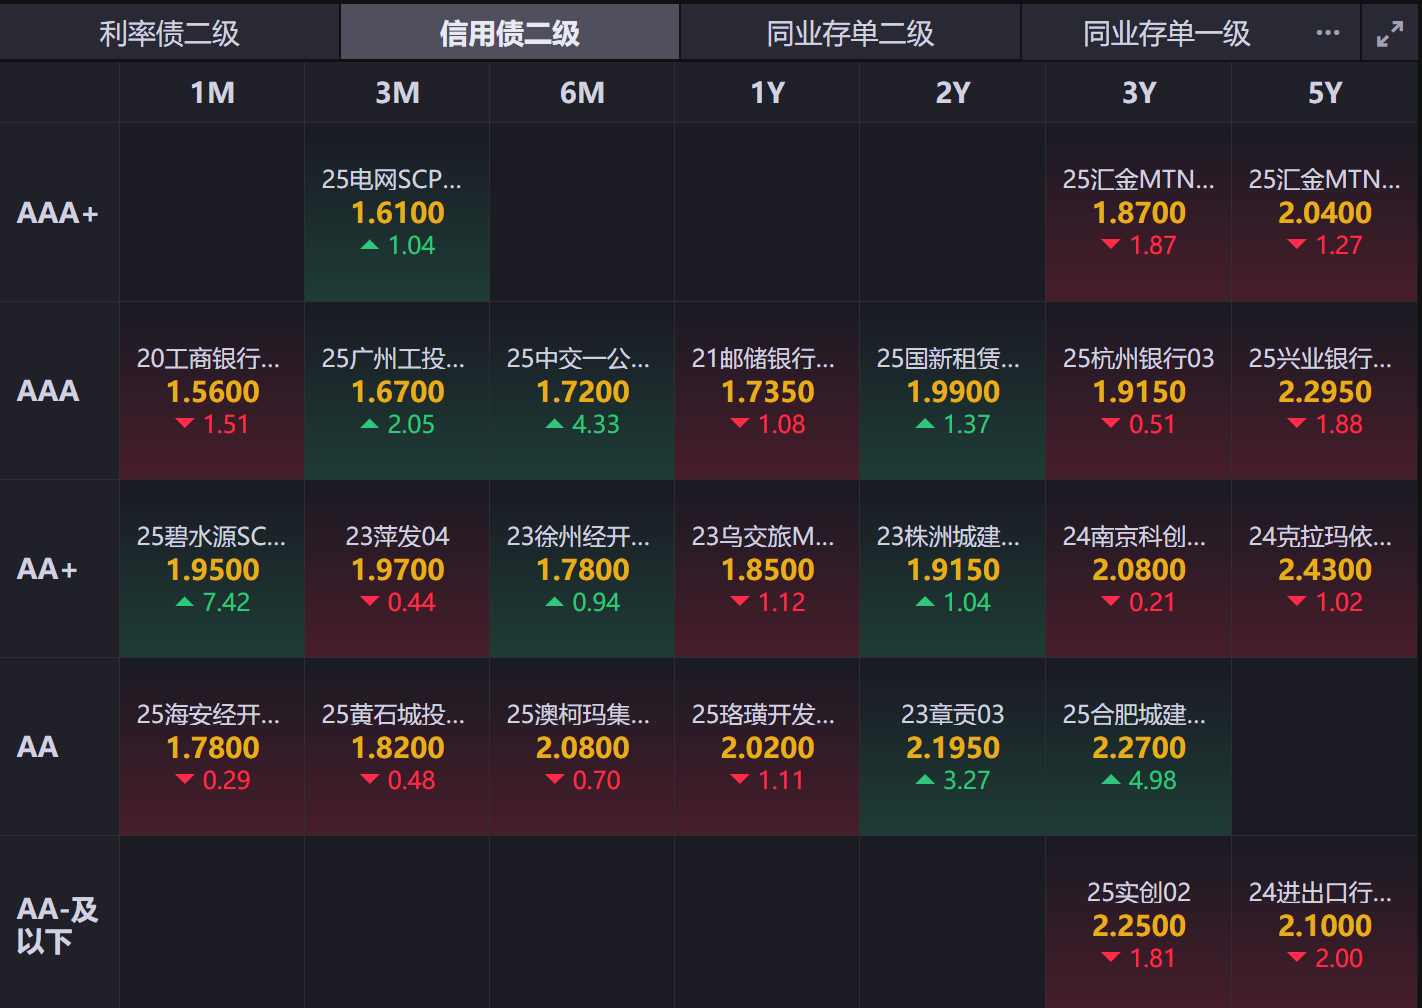Click 23萍发04 bond cell
The height and width of the screenshot is (1008, 1422).
click(397, 569)
